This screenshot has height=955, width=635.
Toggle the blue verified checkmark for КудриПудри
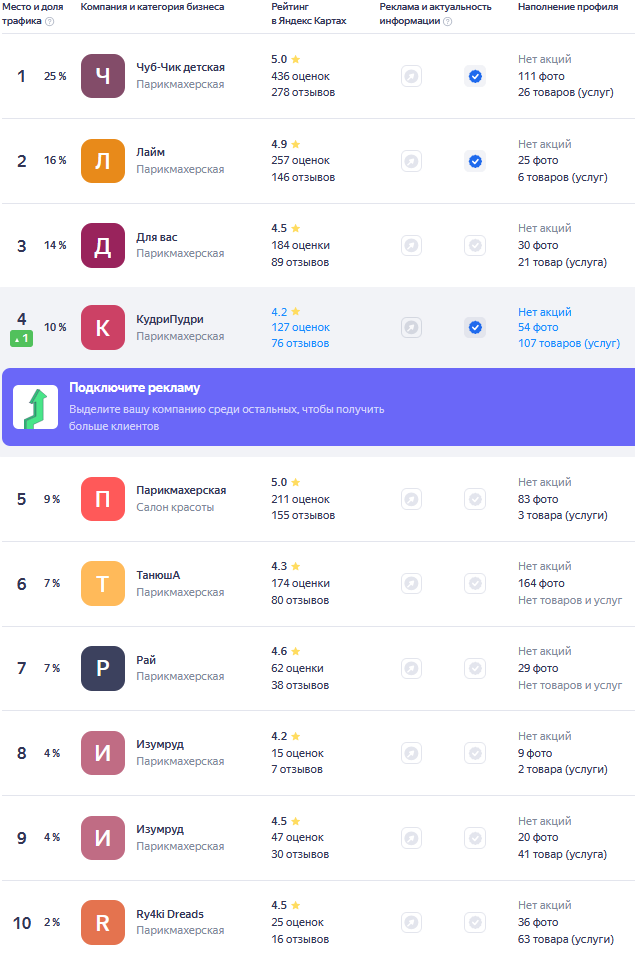click(x=475, y=328)
